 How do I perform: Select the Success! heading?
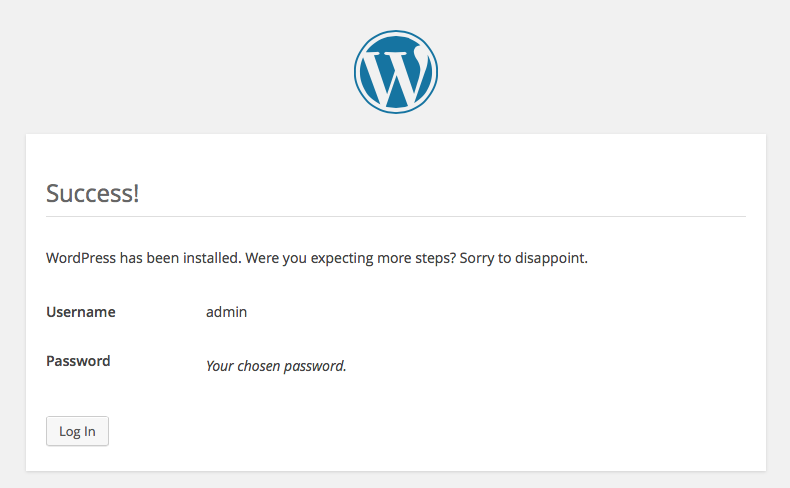(x=92, y=193)
